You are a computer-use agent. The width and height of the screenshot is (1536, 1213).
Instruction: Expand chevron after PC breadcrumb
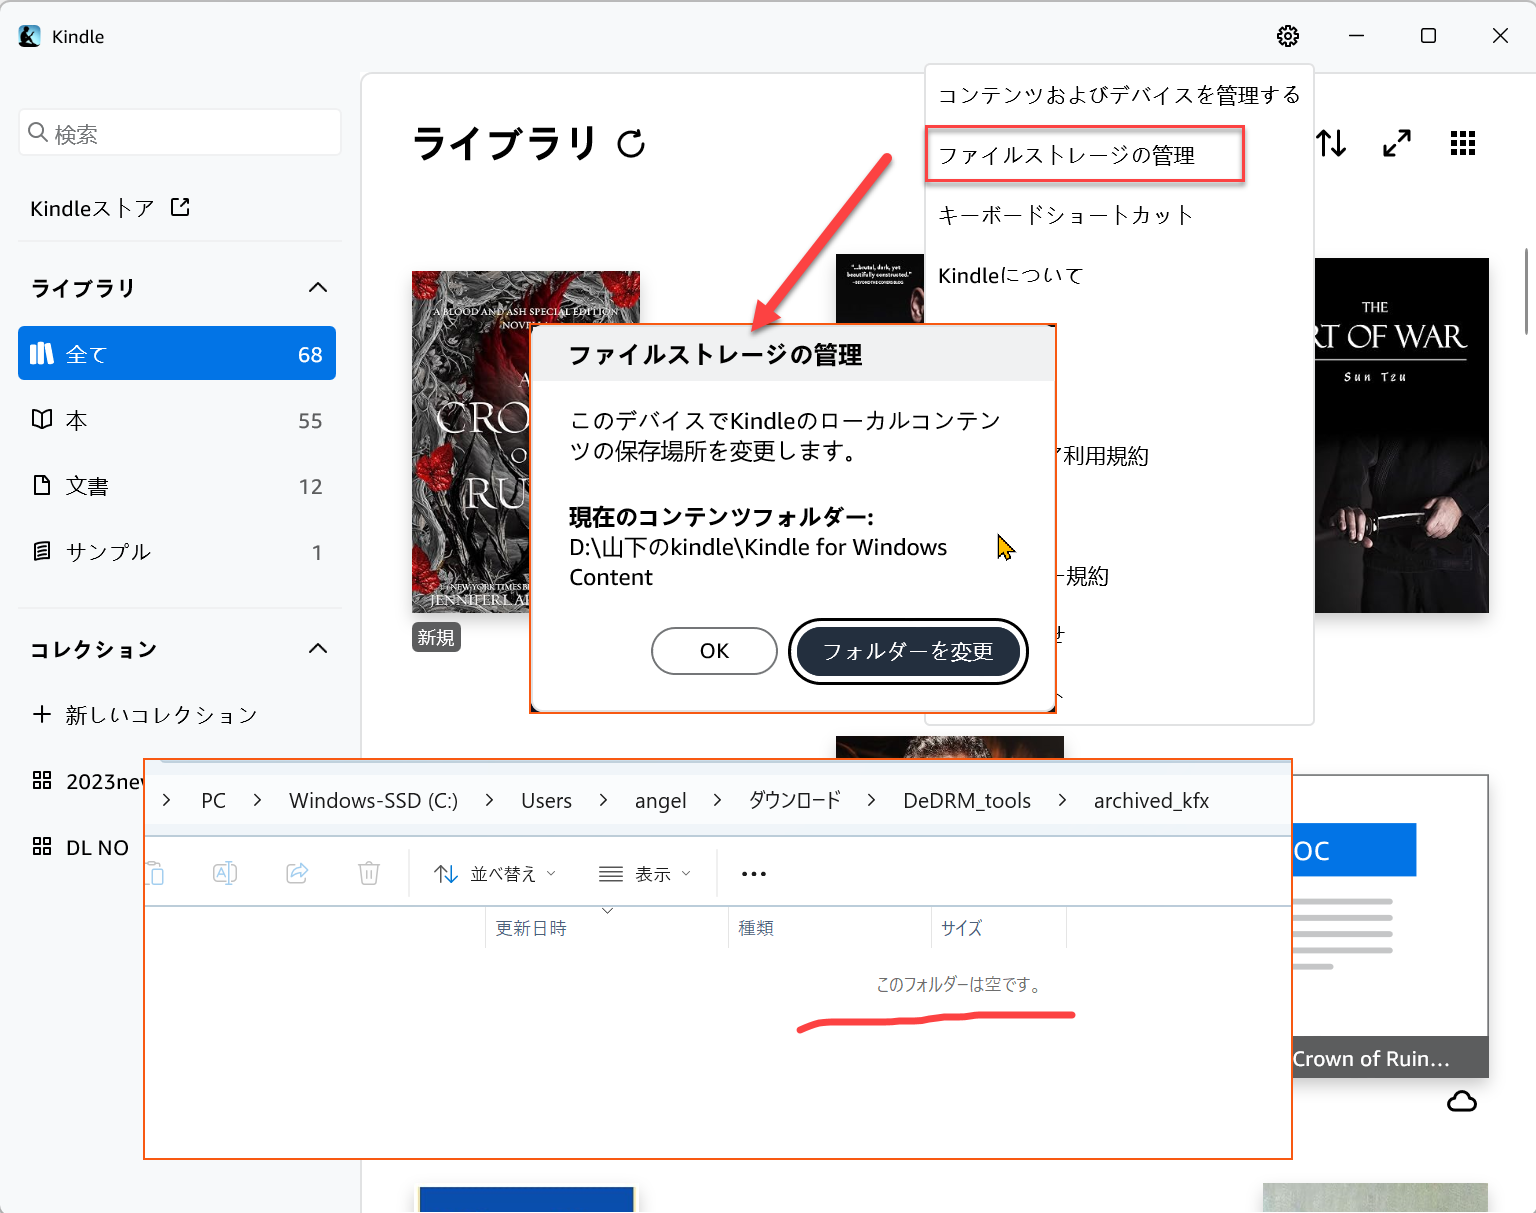257,801
